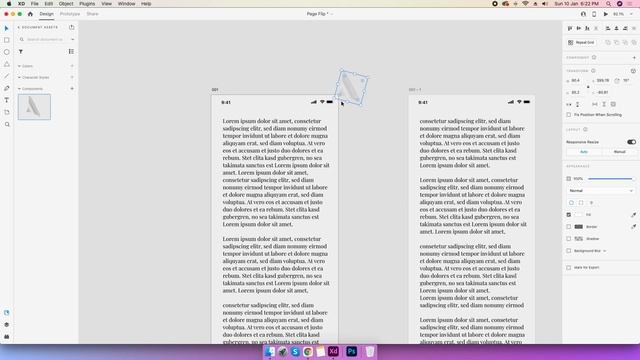
Task: Add a component in the Component section
Action: point(634,58)
